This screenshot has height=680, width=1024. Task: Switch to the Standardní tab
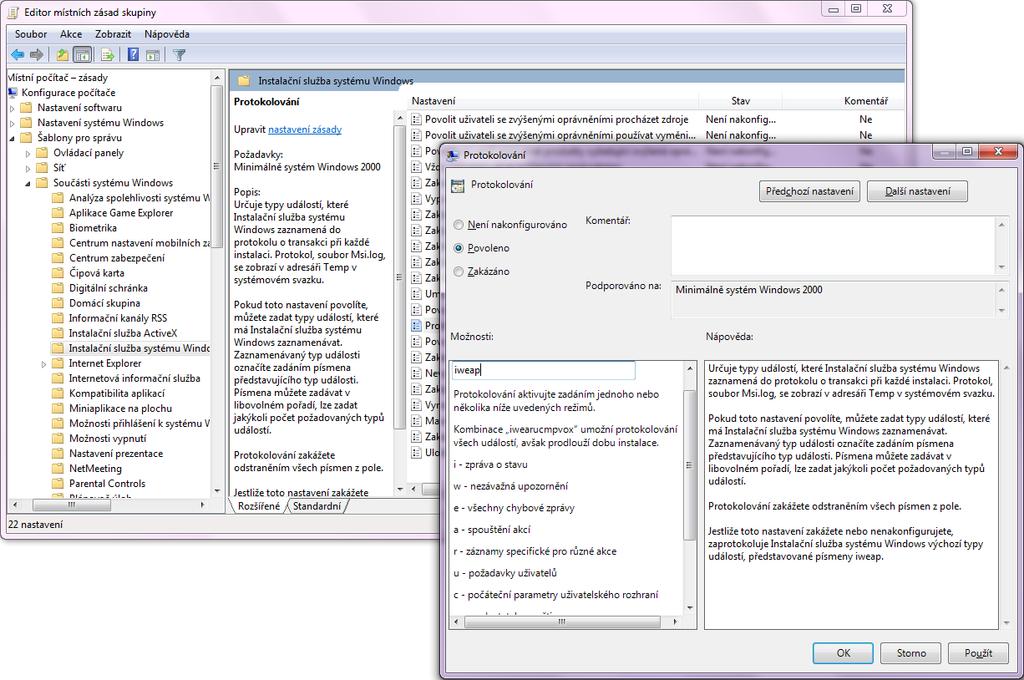point(317,506)
